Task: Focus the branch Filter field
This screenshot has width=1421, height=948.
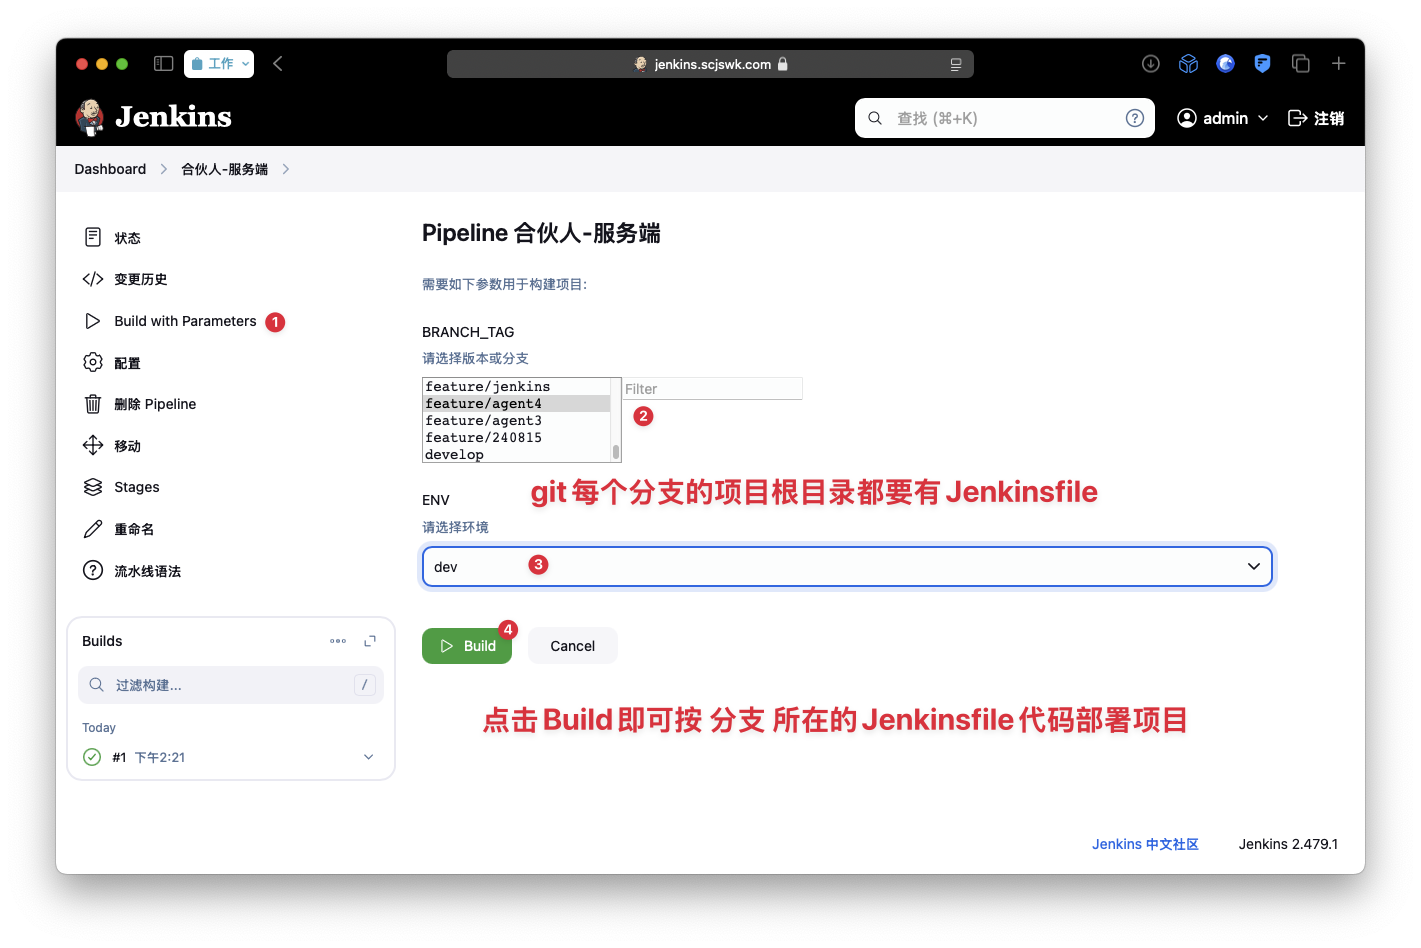Action: [x=713, y=389]
